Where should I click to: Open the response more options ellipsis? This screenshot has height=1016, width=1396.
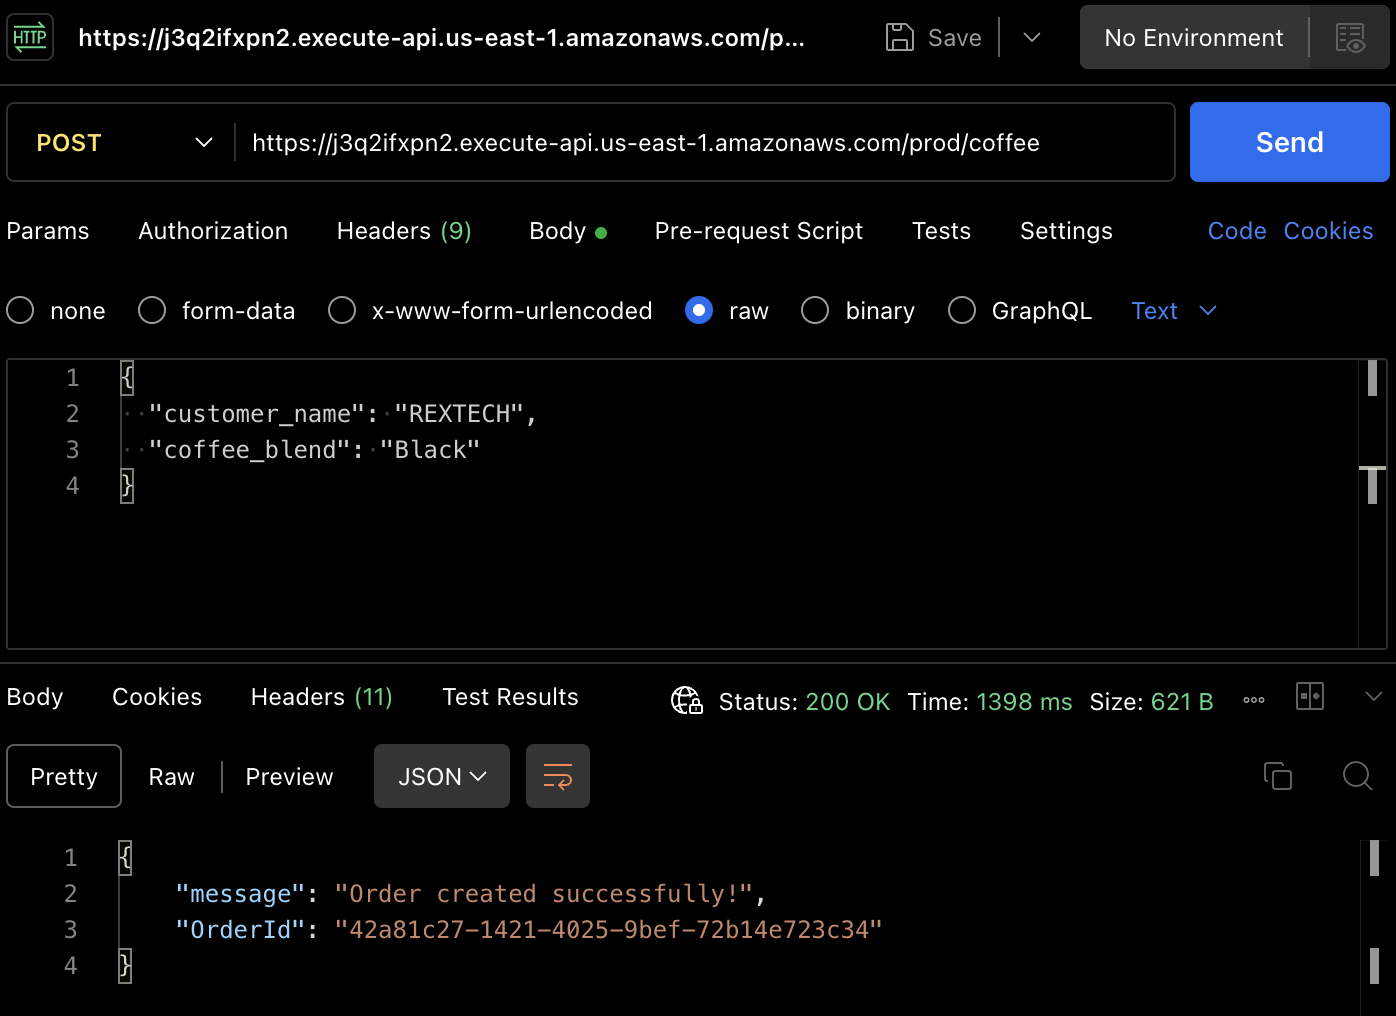[1254, 701]
